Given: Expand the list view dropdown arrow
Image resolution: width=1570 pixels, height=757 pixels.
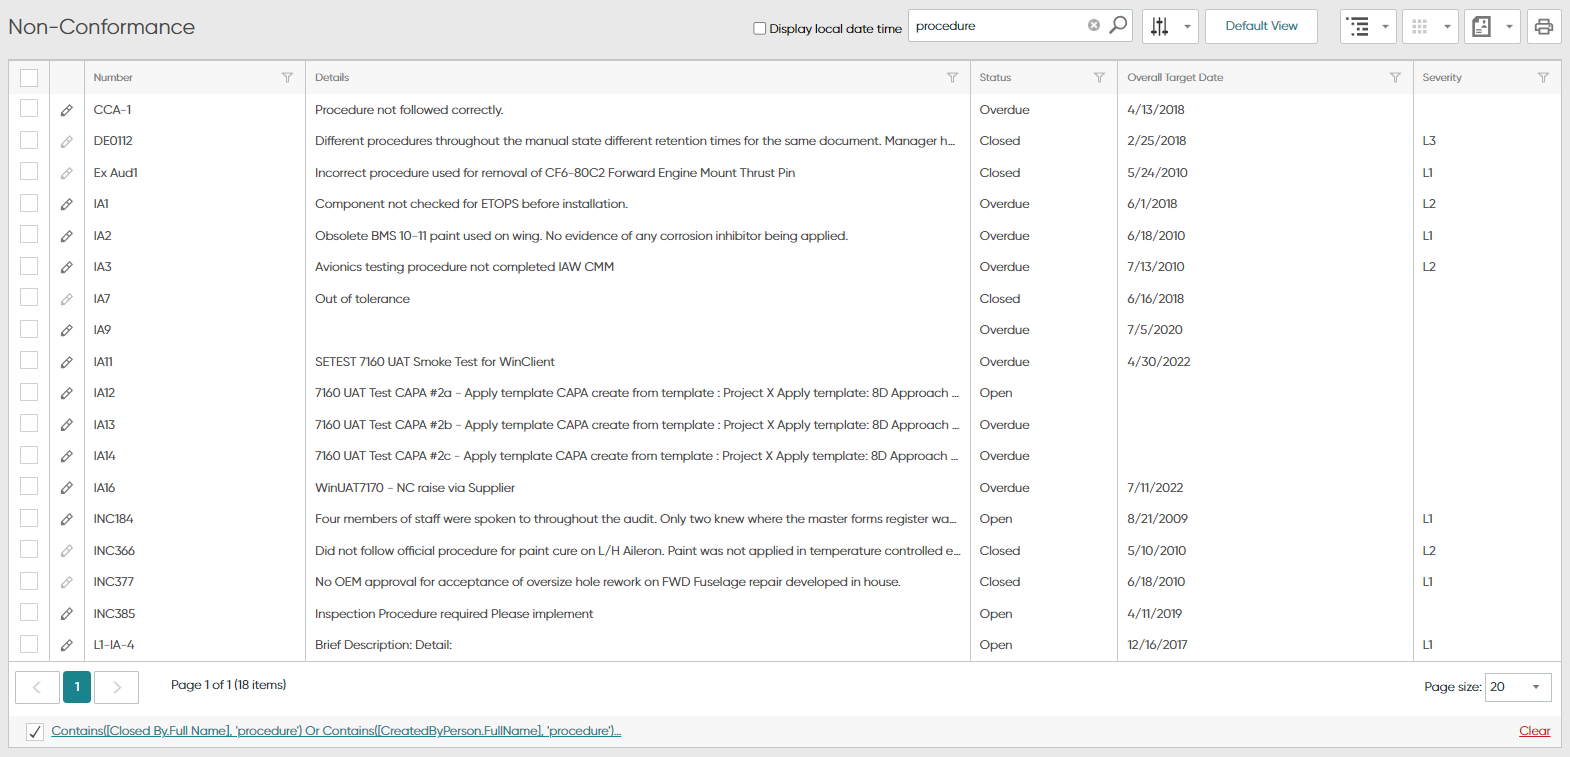Looking at the screenshot, I should tap(1385, 27).
